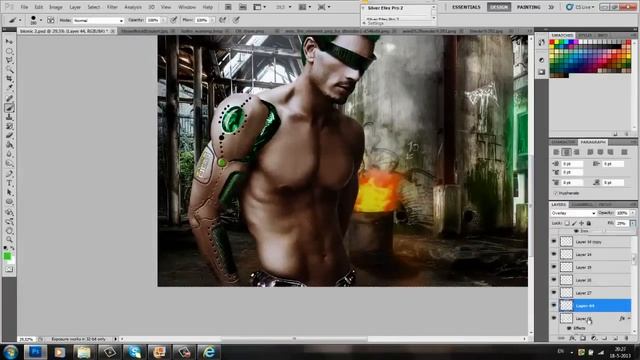This screenshot has height=360, width=640.
Task: Open Brush Preset picker arrow
Action: (x=40, y=20)
